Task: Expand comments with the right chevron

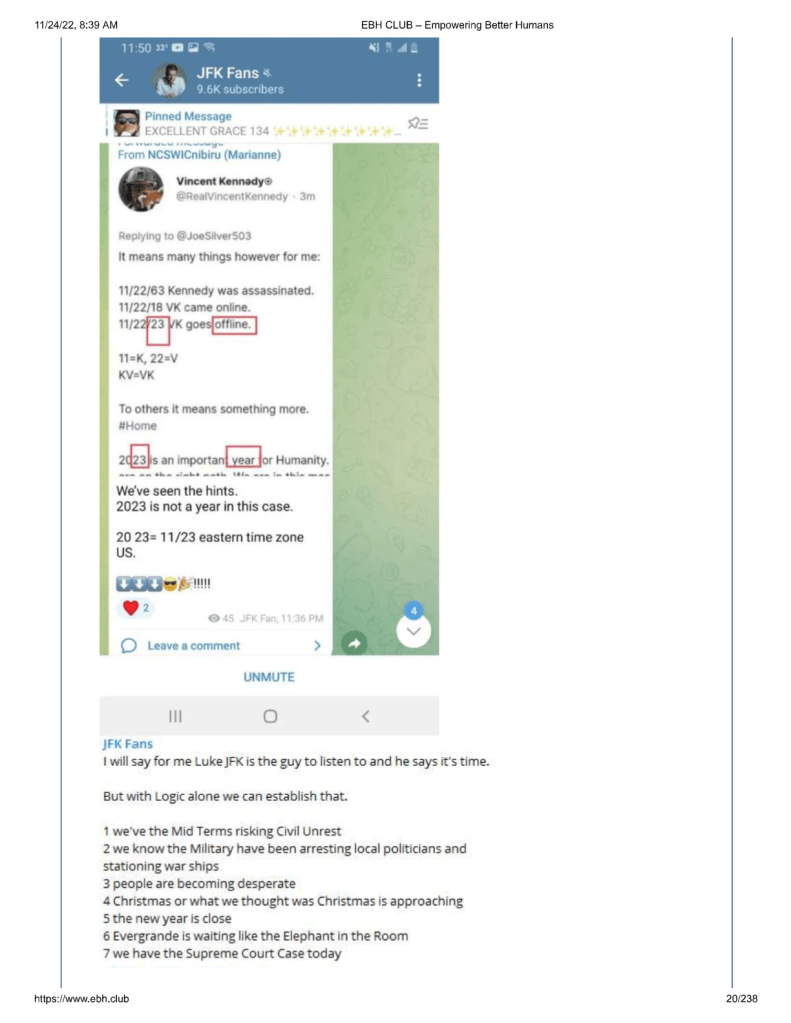Action: 317,646
